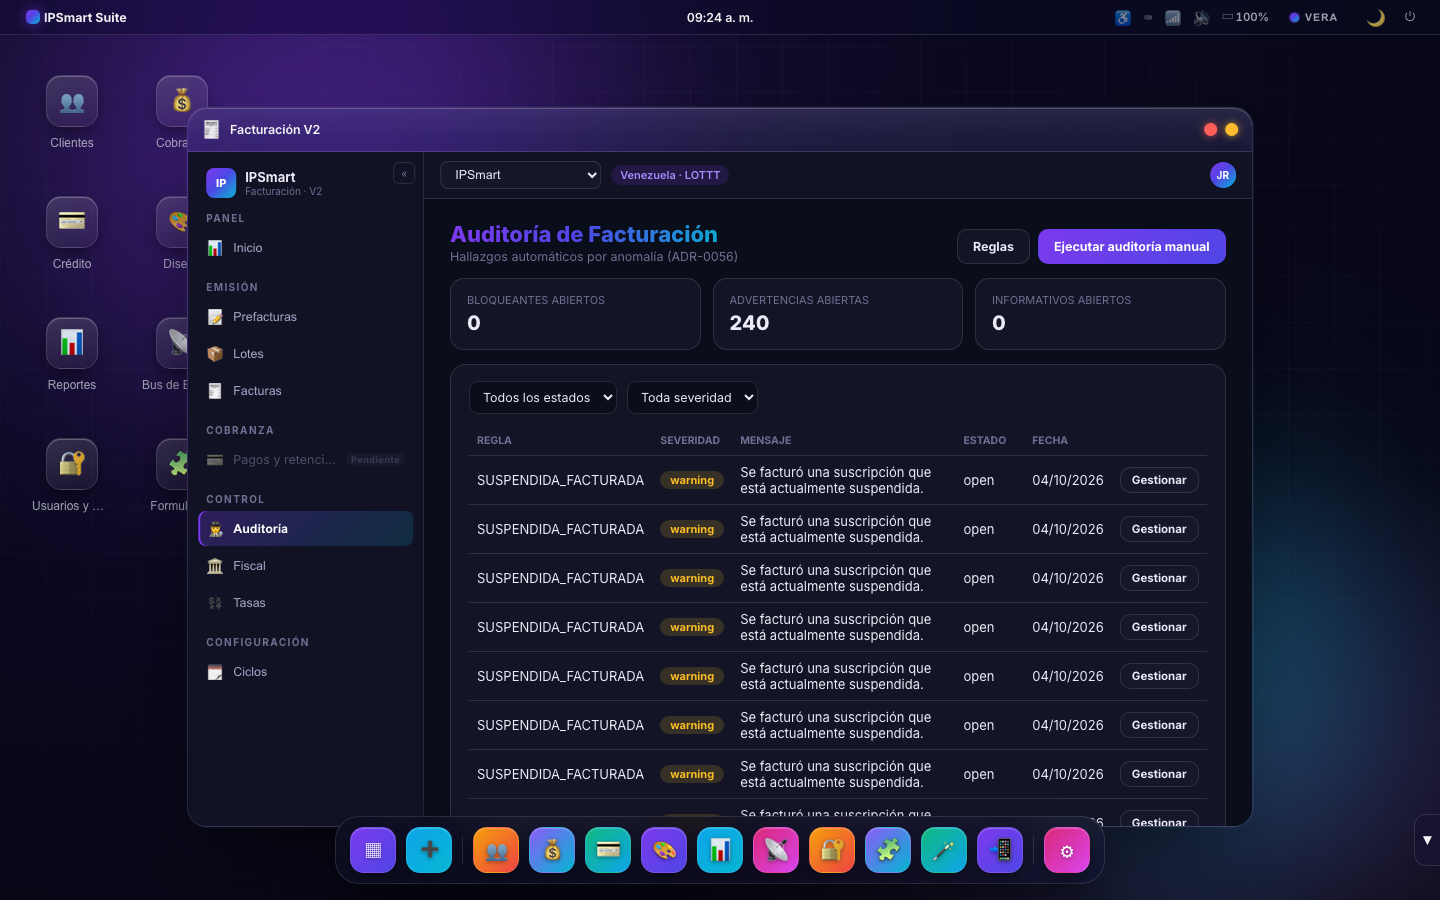Expand the Toda severidad filter
Image resolution: width=1440 pixels, height=900 pixels.
(x=692, y=398)
